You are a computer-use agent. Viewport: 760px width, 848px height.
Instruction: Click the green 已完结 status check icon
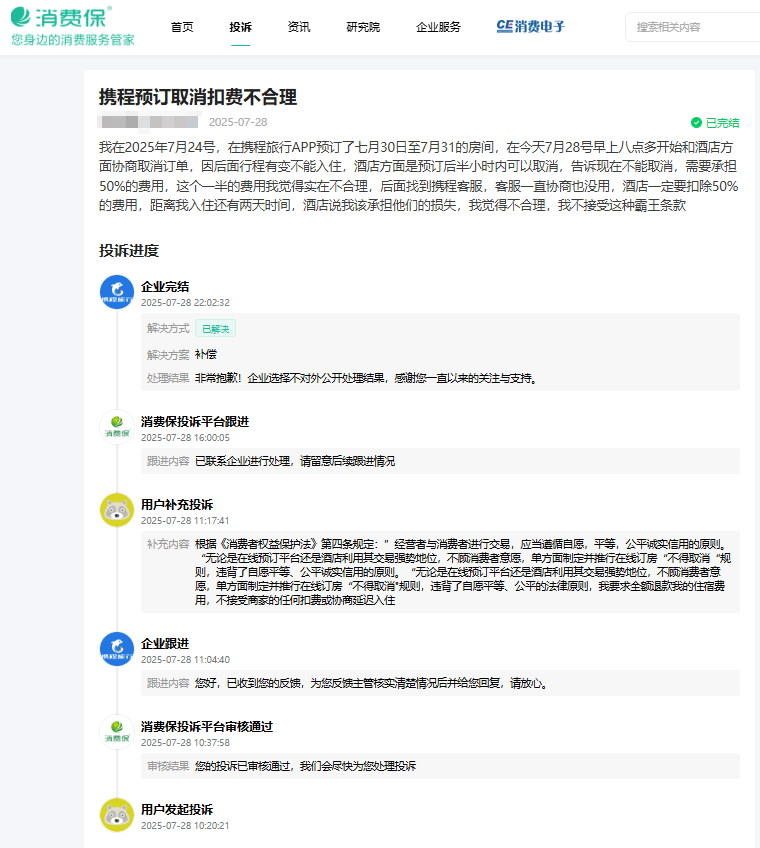(x=696, y=123)
